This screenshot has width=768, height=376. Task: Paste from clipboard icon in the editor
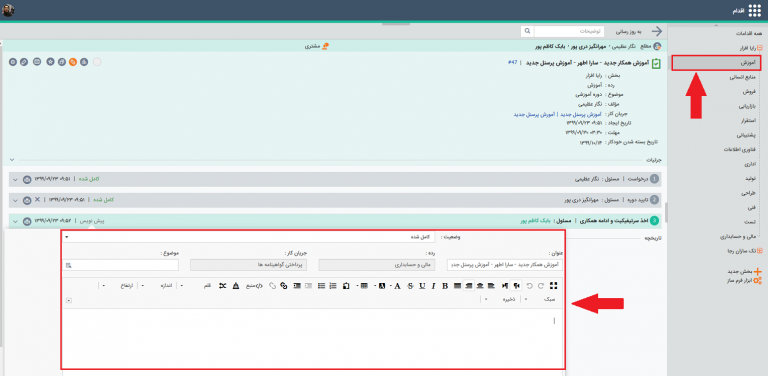346,286
